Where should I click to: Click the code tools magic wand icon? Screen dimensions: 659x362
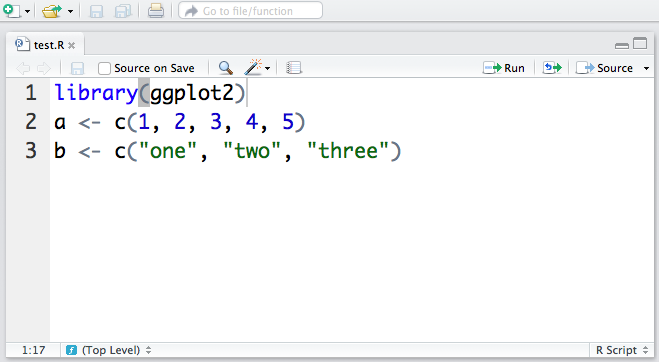pos(253,67)
